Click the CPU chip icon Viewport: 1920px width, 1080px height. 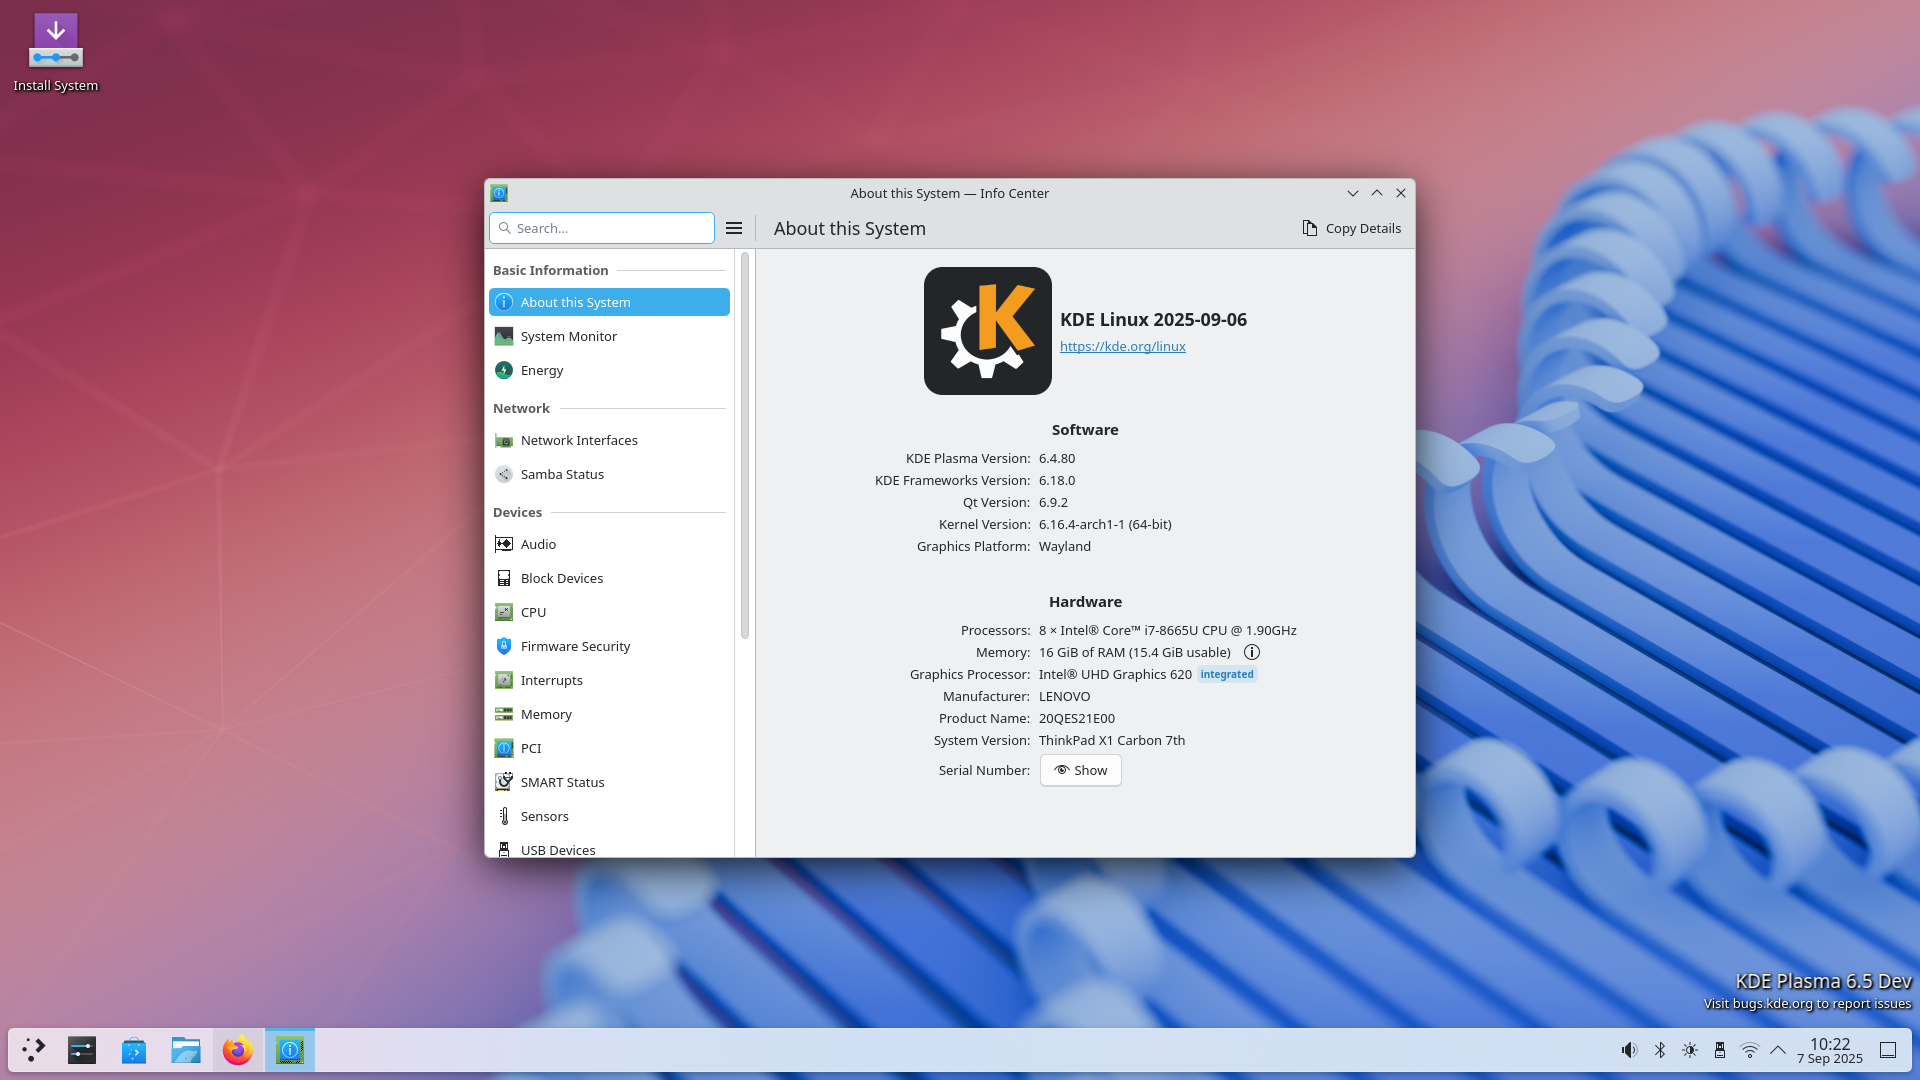pos(504,612)
